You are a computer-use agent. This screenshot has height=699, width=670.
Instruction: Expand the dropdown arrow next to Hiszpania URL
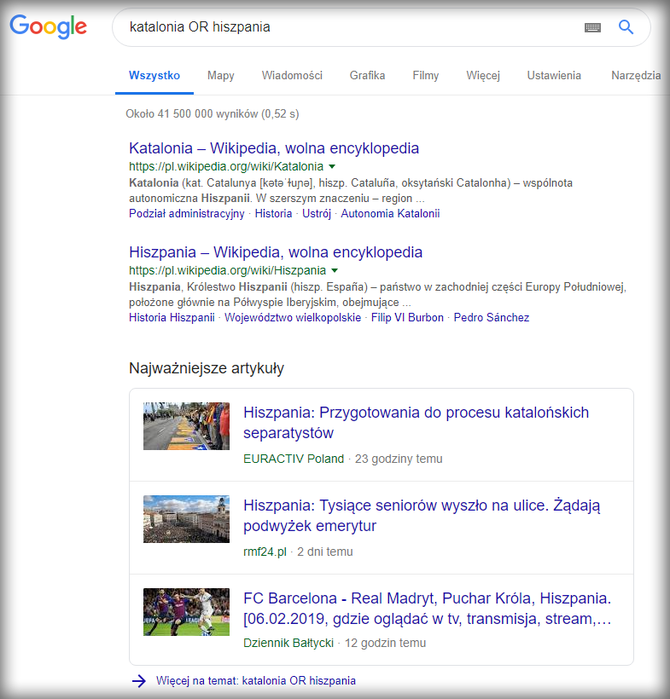point(335,271)
